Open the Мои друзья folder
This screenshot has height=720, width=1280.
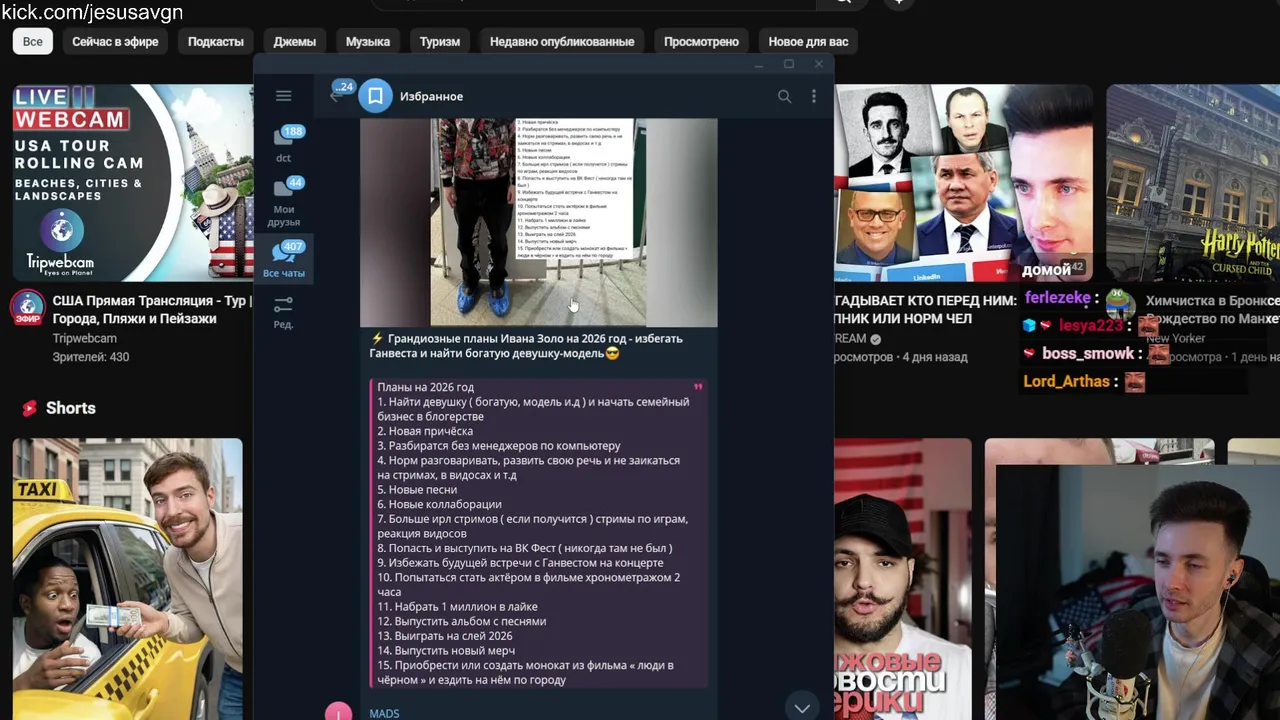click(284, 202)
